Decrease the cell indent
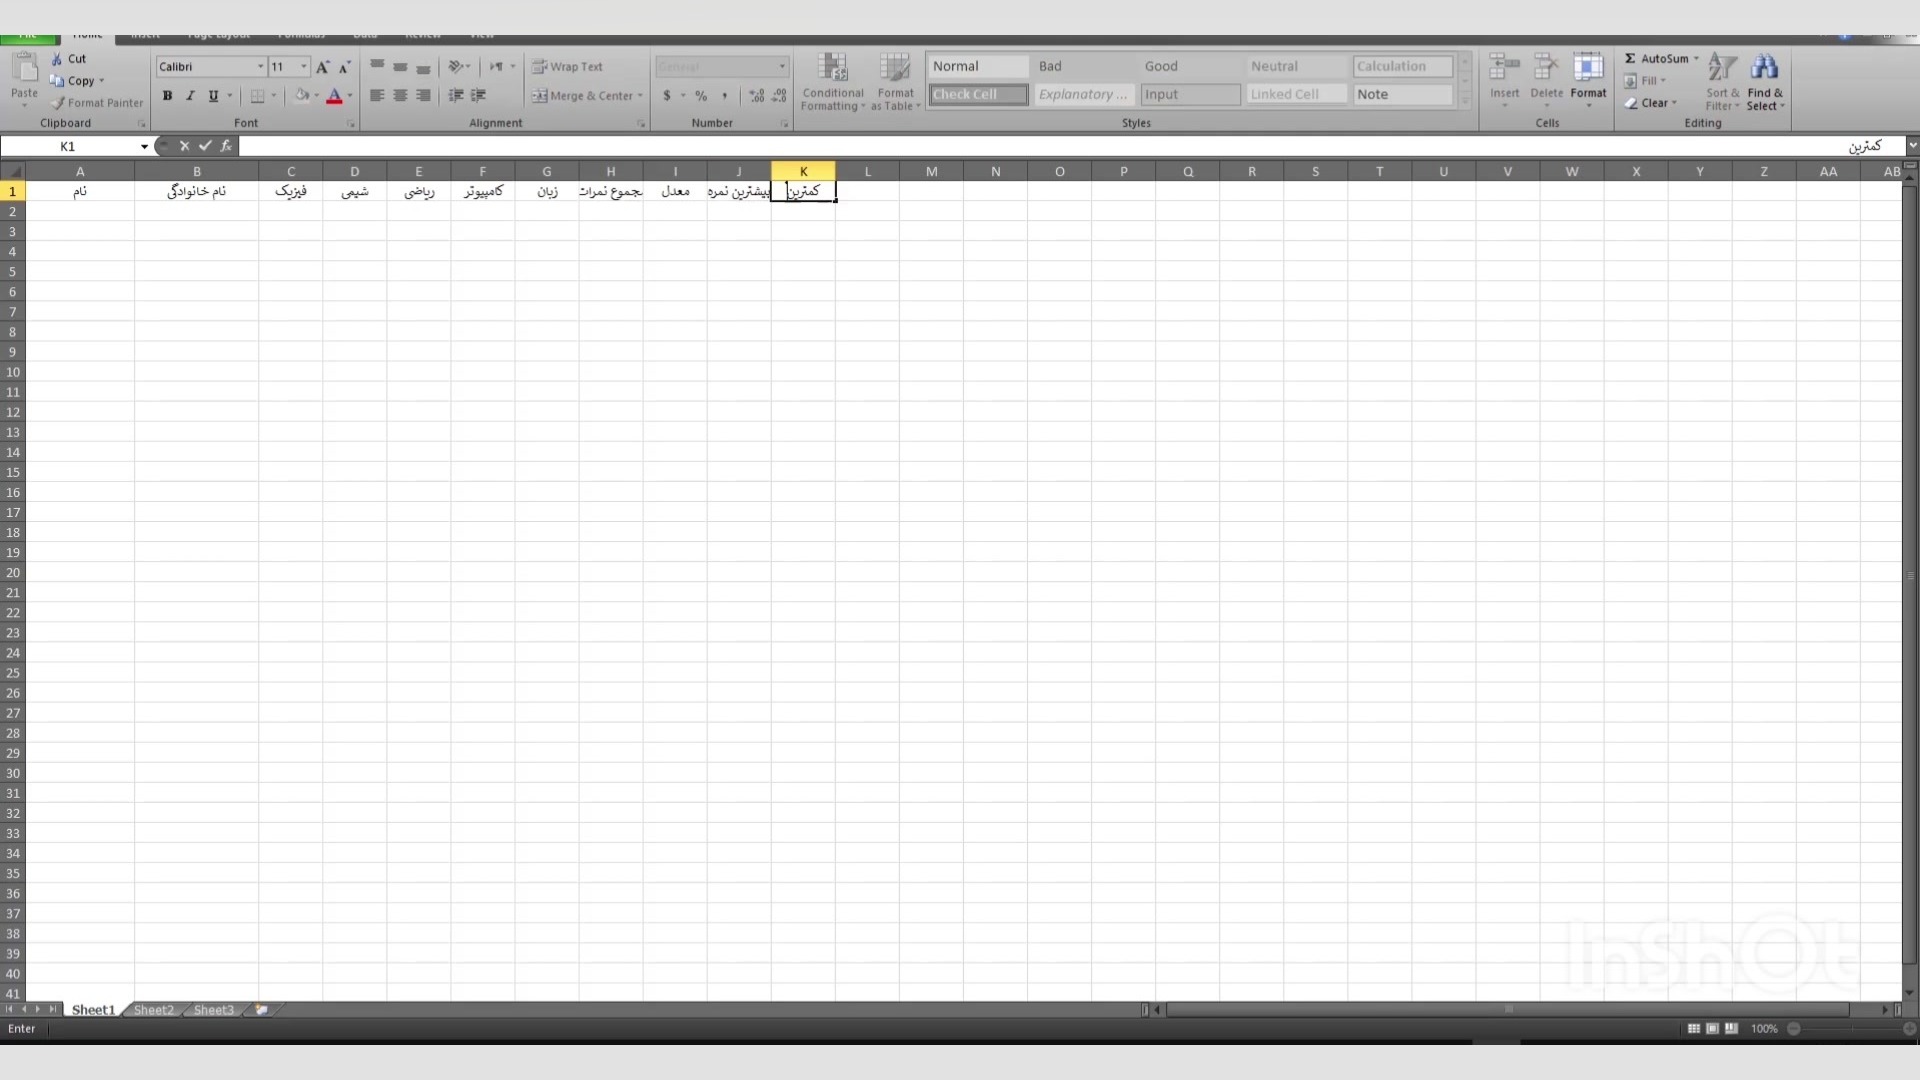The height and width of the screenshot is (1080, 1920). 456,96
